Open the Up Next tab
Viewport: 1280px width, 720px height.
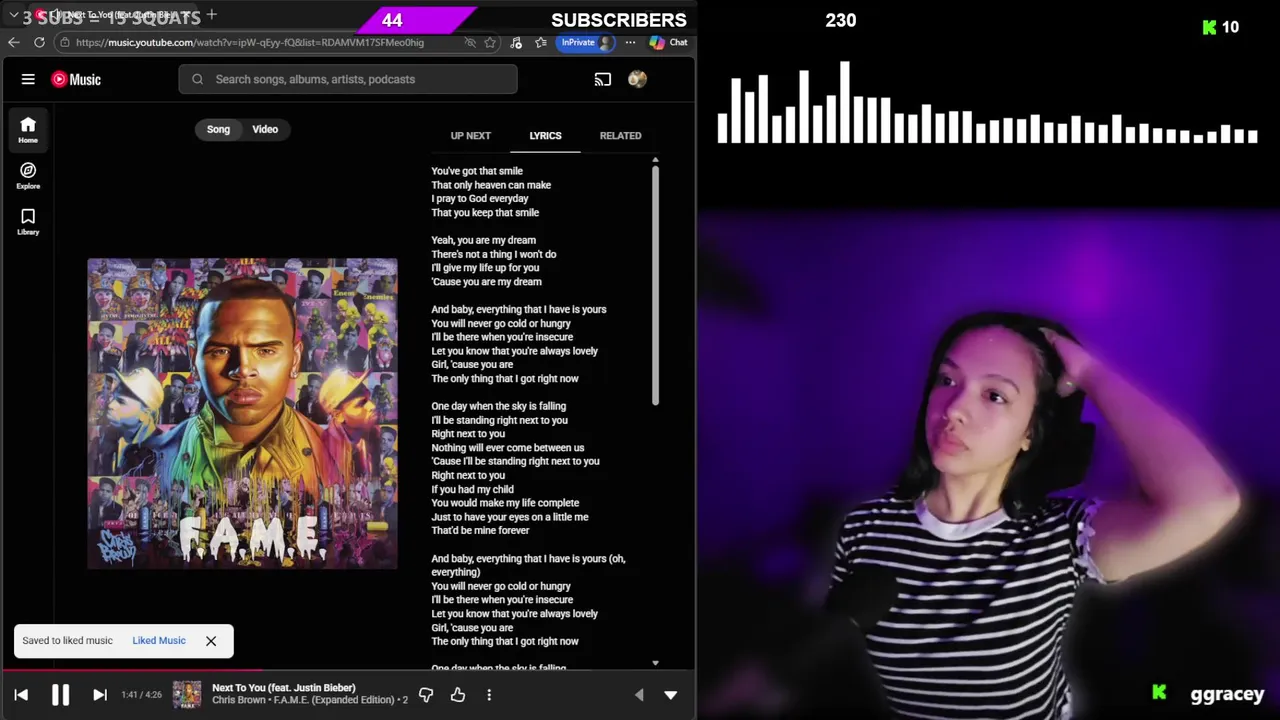[470, 136]
